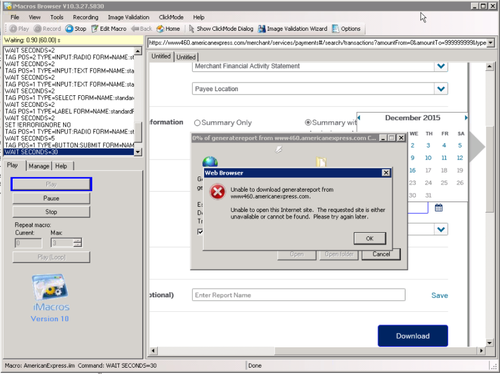Screen dimensions: 500x374
Task: Click the folder icon in download dialog
Action: pos(321,162)
